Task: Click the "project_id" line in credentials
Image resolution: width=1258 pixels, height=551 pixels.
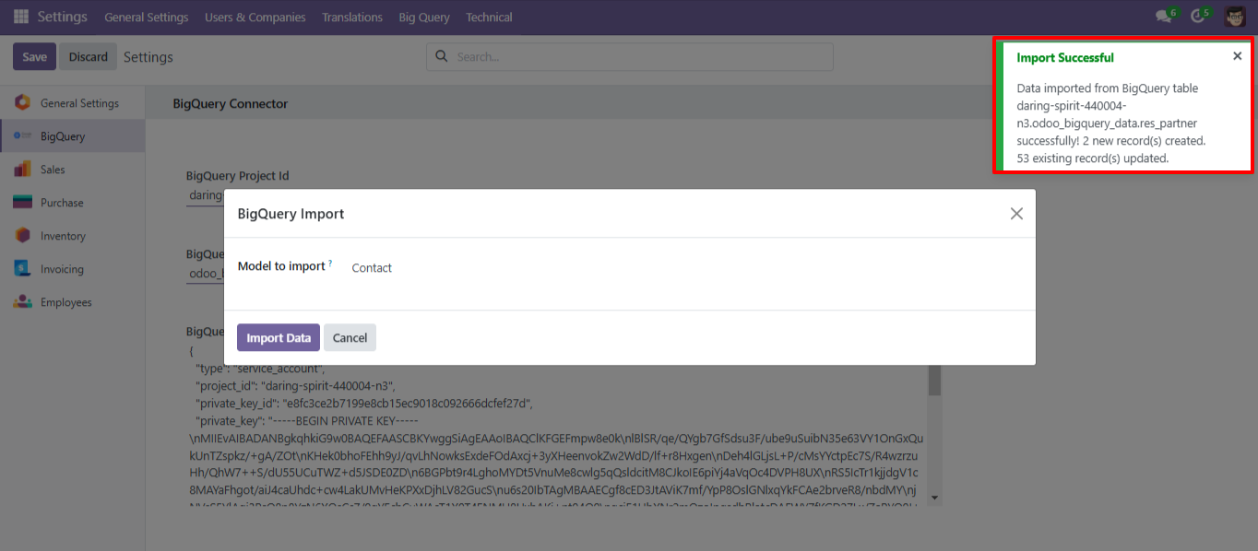Action: [x=295, y=386]
